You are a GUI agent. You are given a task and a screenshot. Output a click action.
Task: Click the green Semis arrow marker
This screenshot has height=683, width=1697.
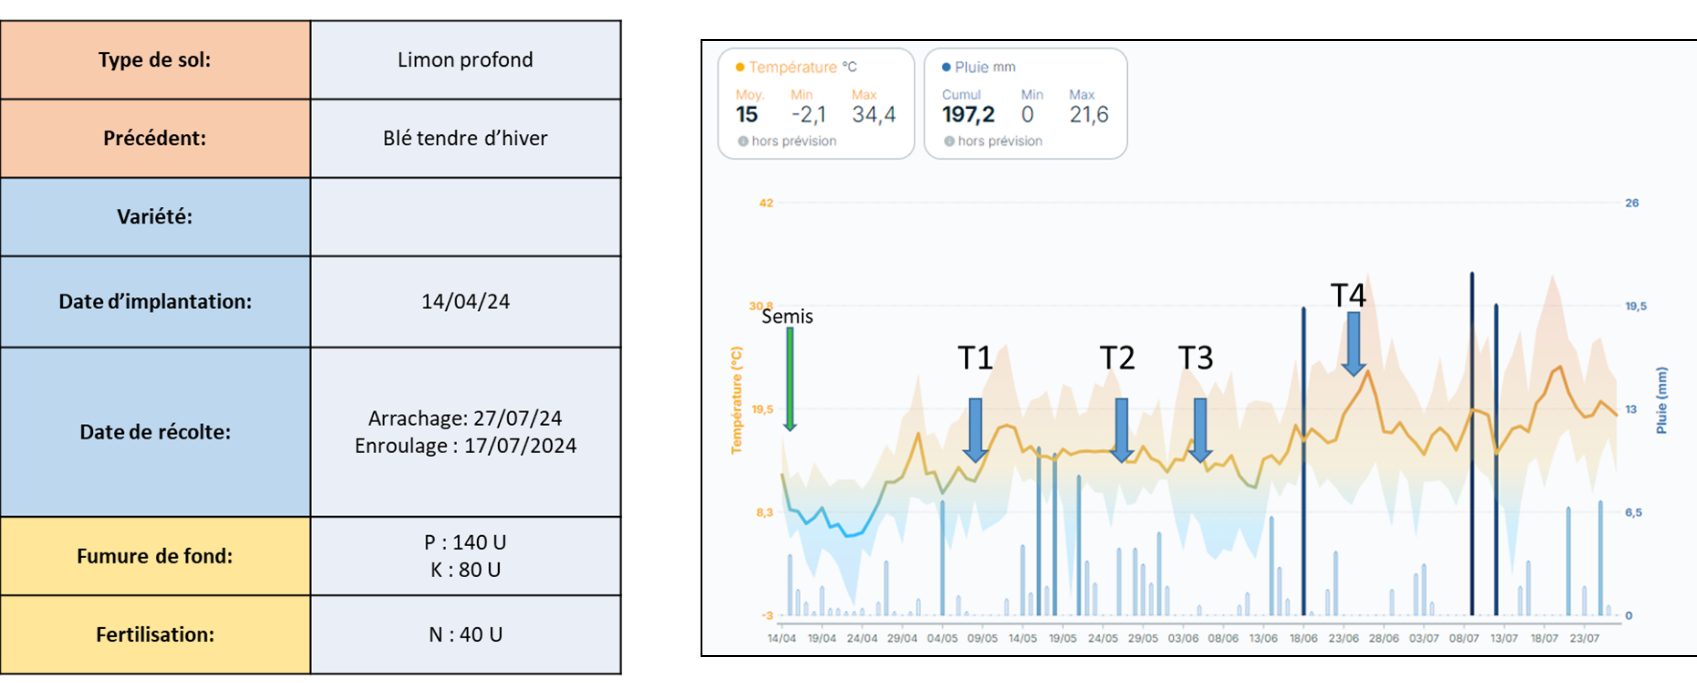[x=790, y=380]
